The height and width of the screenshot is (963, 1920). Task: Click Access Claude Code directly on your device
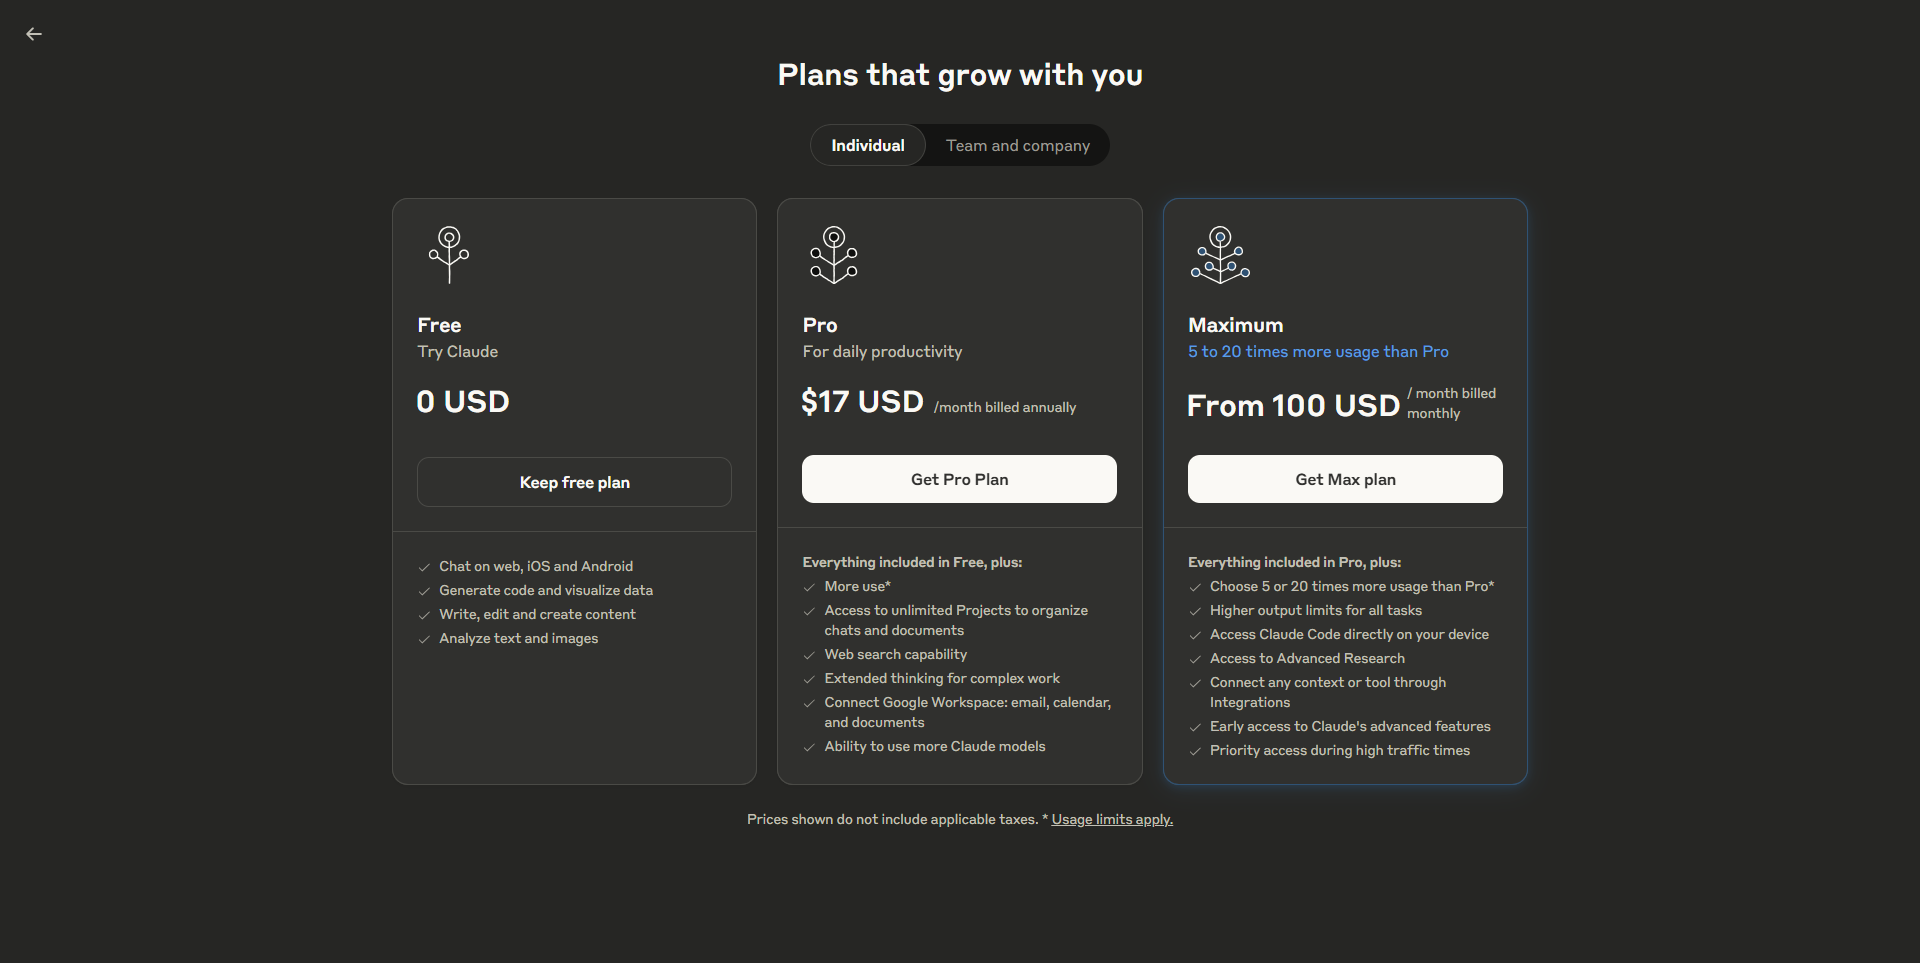click(1349, 634)
